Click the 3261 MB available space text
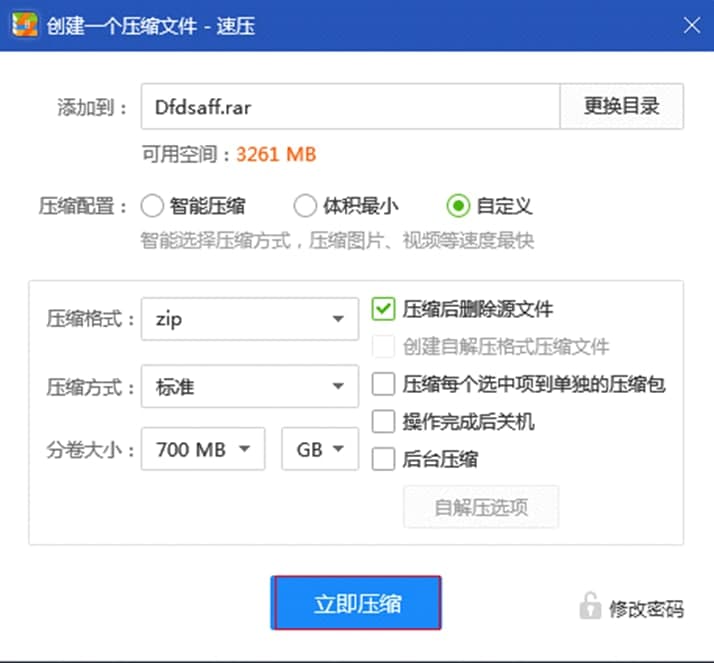Screen dimensions: 714x663 (x=276, y=154)
